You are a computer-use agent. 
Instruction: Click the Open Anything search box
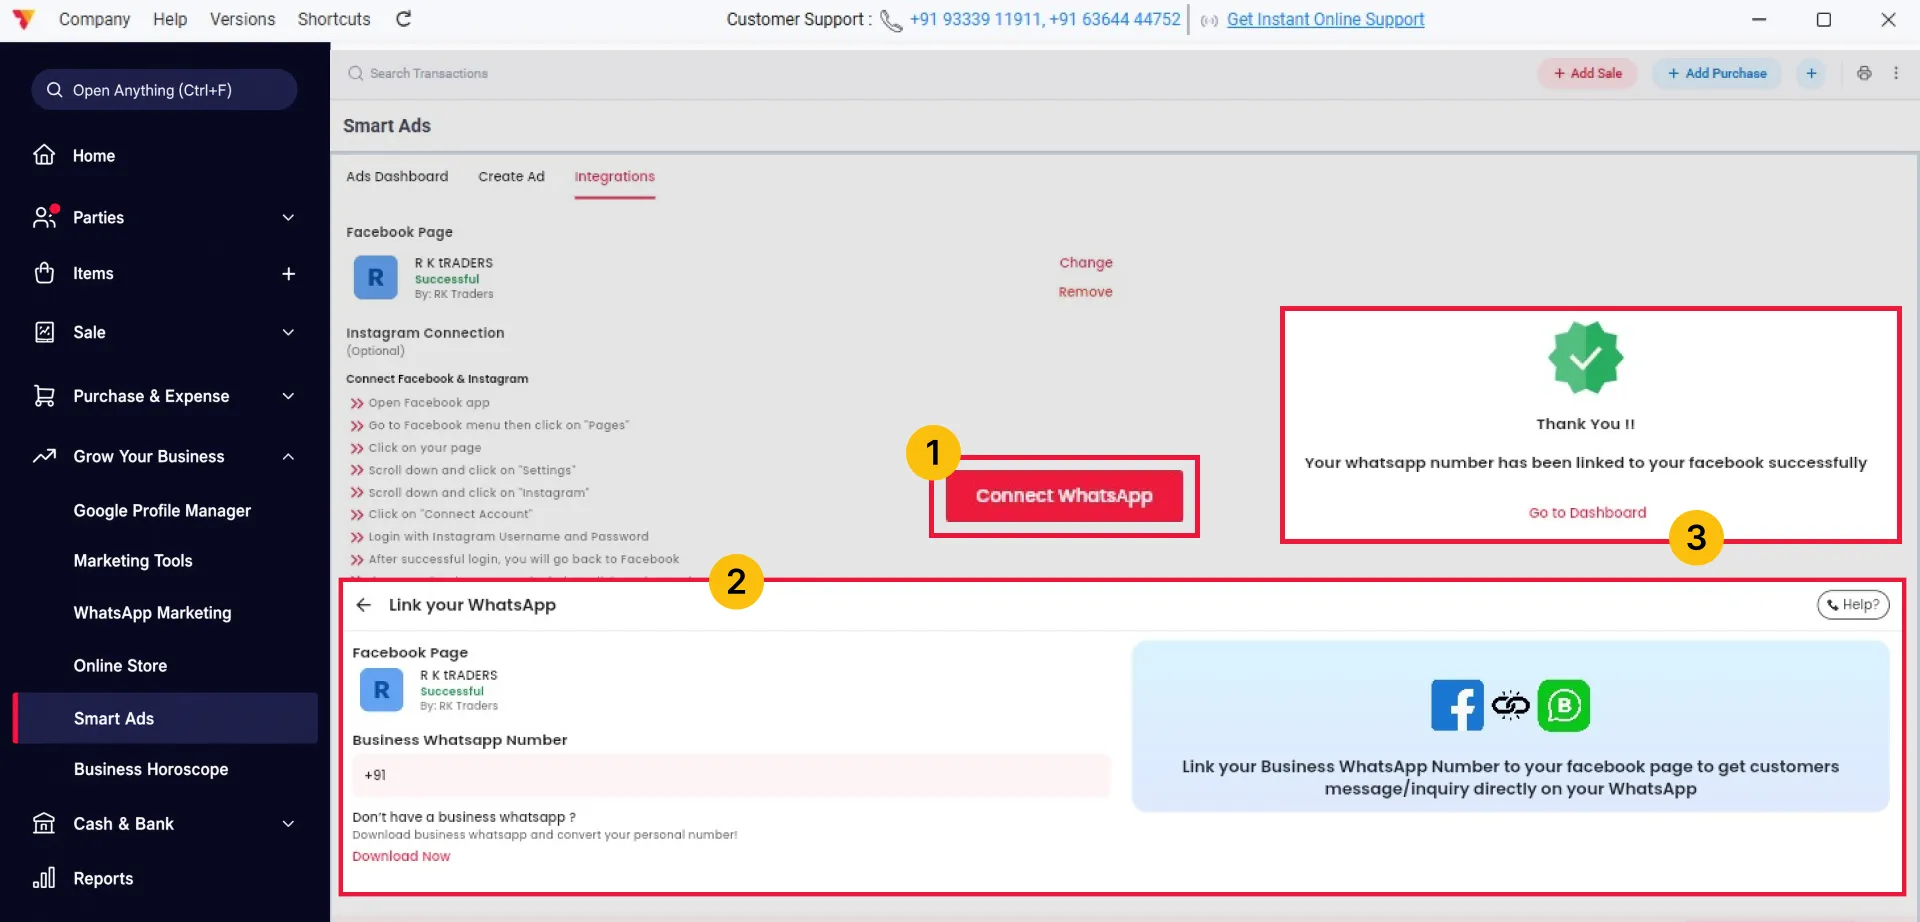tap(164, 90)
